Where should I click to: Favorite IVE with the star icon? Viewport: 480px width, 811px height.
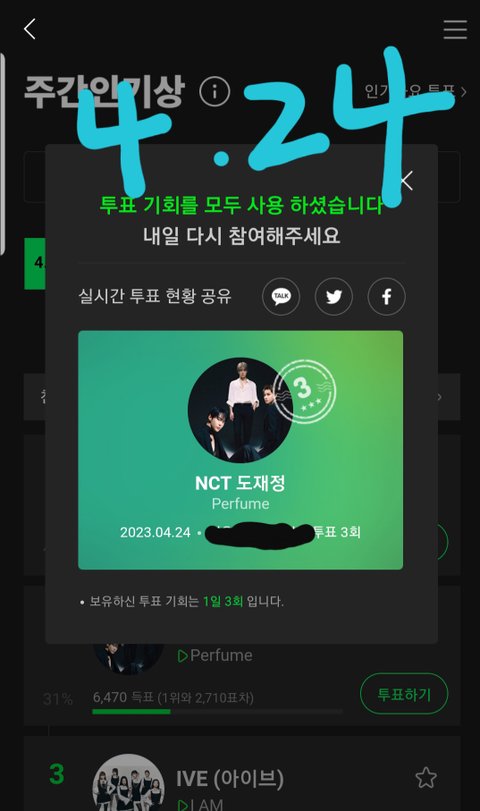pyautogui.click(x=426, y=777)
